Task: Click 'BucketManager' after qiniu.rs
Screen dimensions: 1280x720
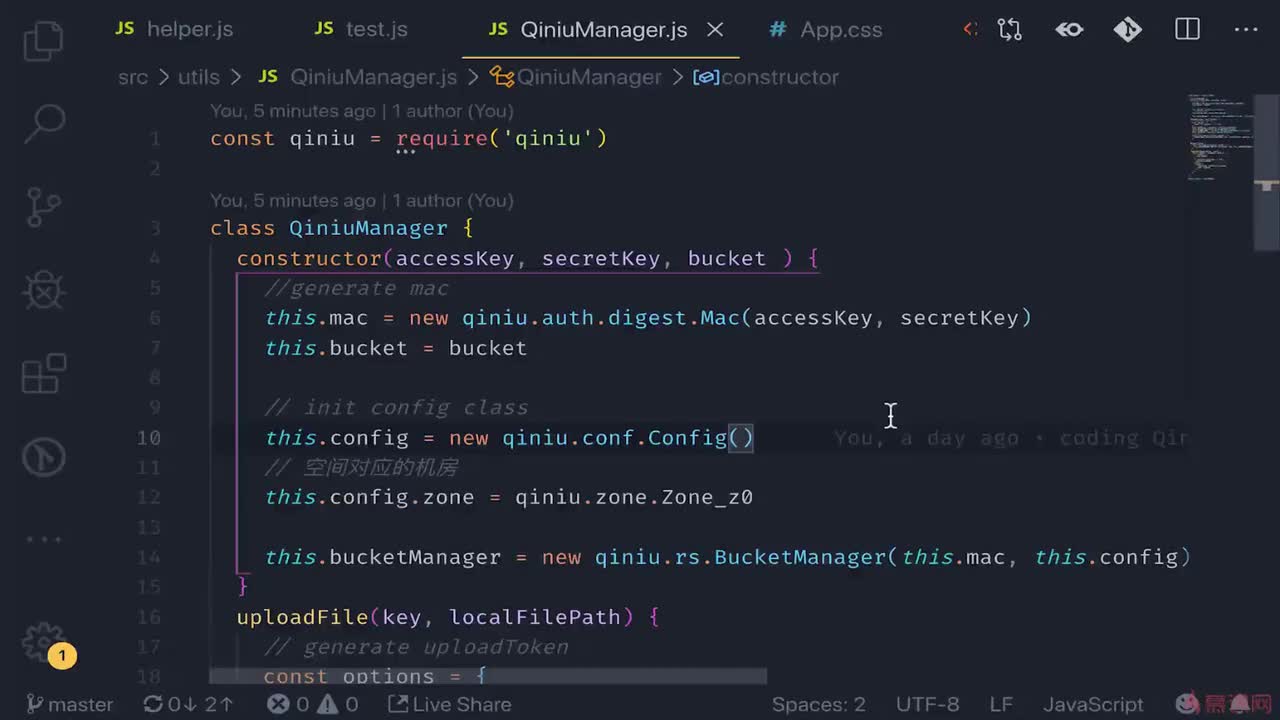Action: point(800,557)
